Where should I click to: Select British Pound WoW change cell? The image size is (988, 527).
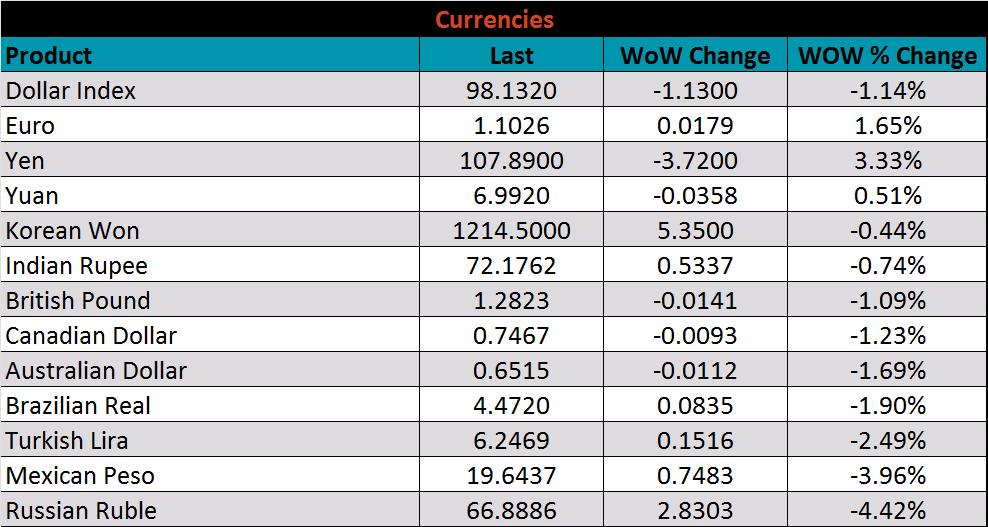tap(695, 301)
